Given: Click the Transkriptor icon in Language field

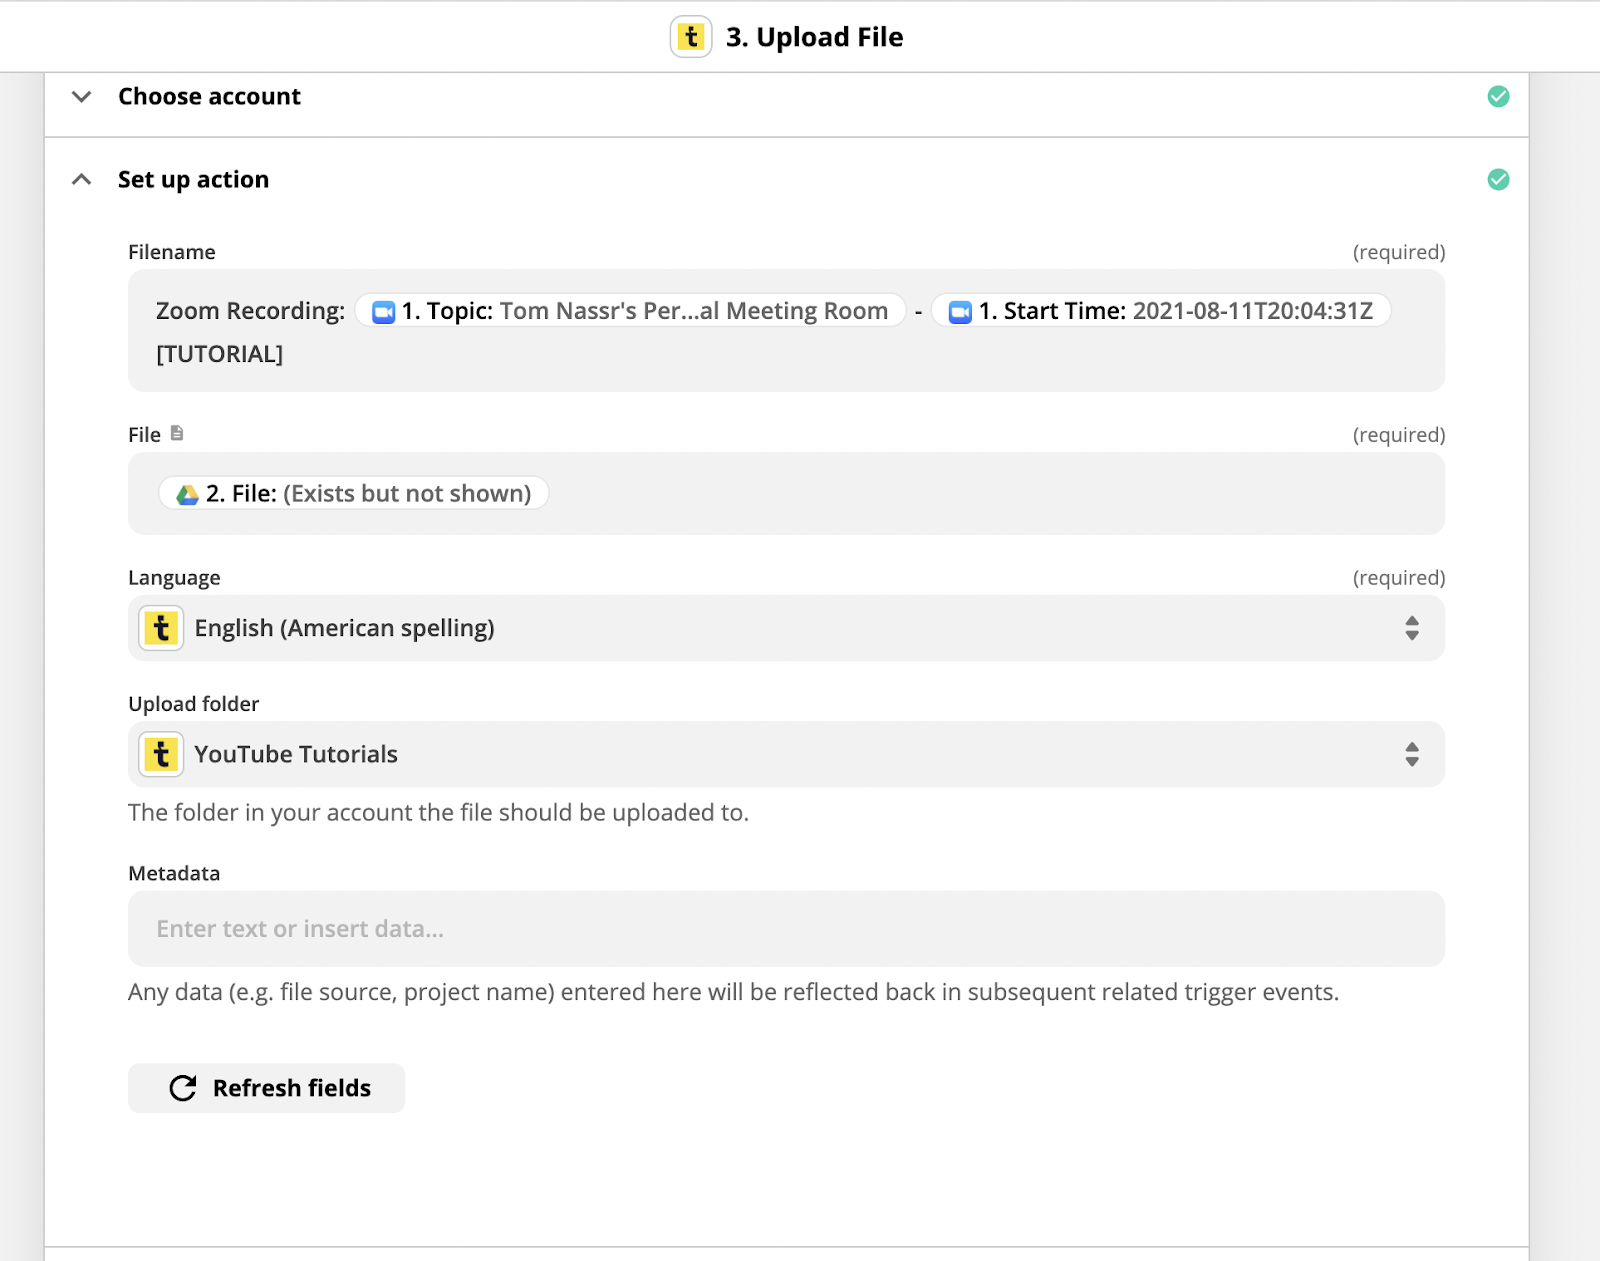Looking at the screenshot, I should coord(161,628).
